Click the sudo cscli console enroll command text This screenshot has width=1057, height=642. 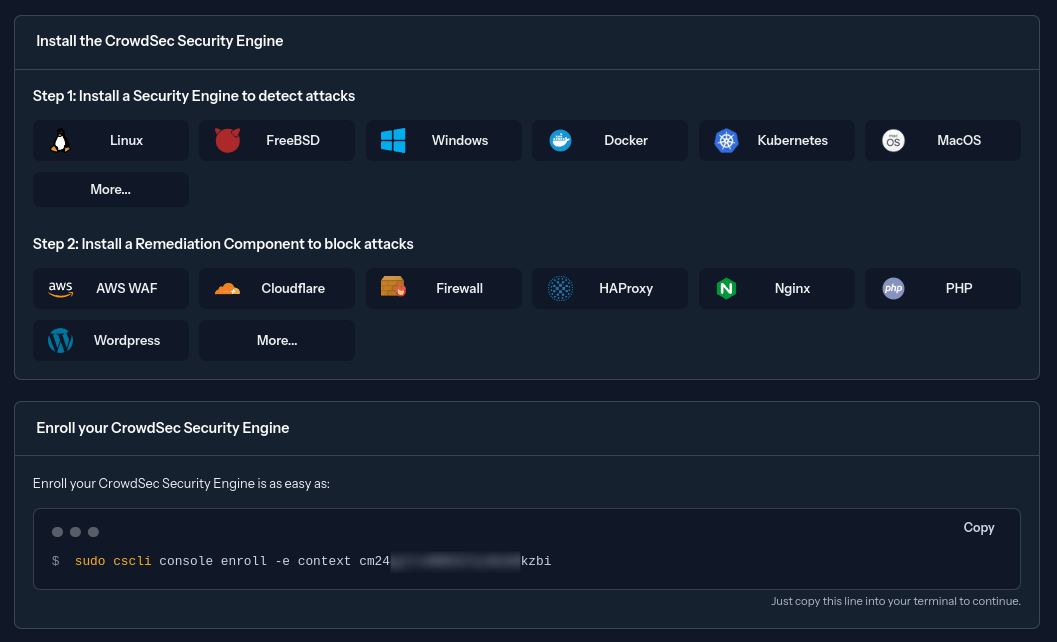tap(313, 561)
